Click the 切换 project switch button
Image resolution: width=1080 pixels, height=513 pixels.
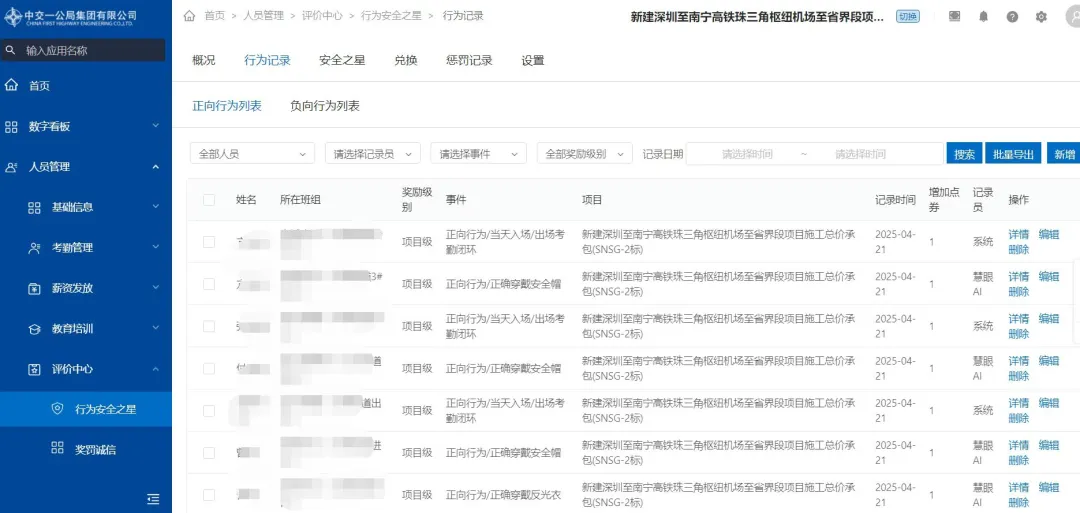(x=908, y=17)
